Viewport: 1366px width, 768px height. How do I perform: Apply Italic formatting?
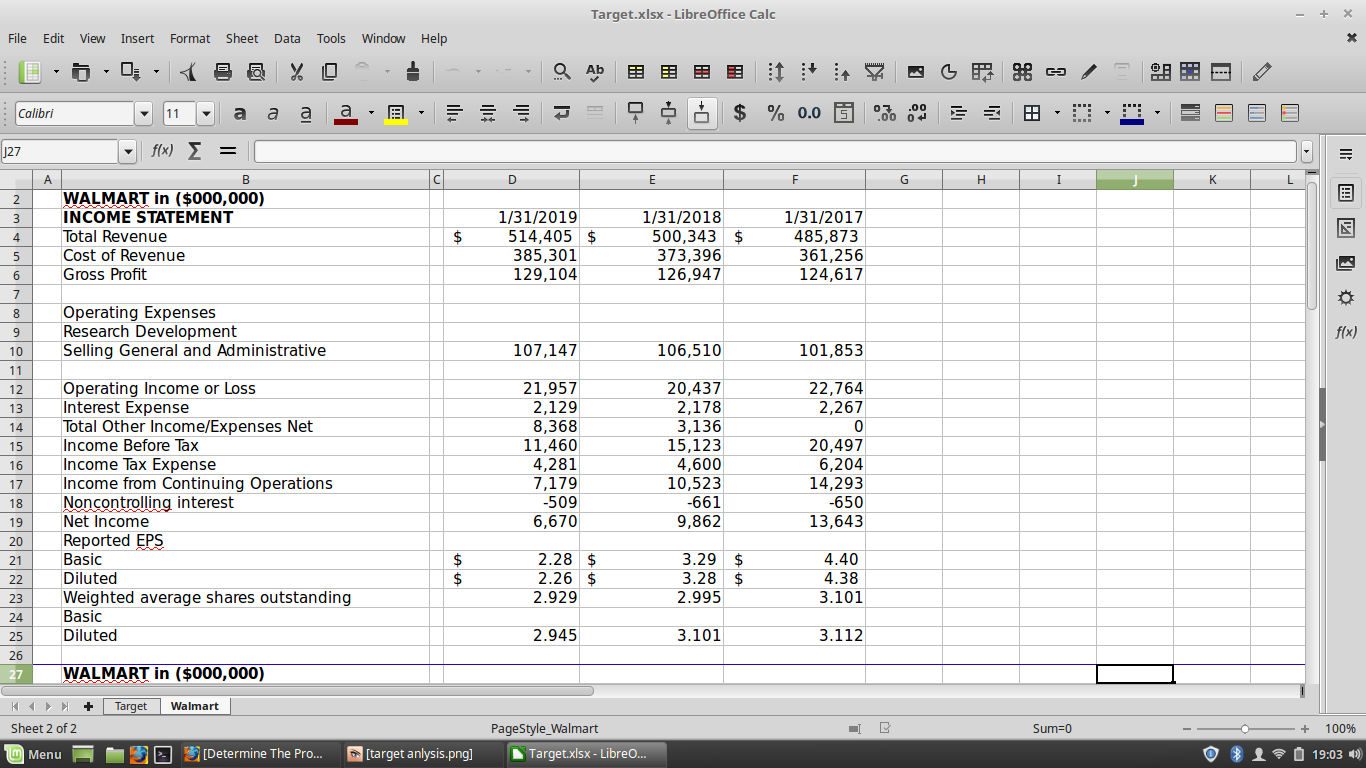pos(272,113)
